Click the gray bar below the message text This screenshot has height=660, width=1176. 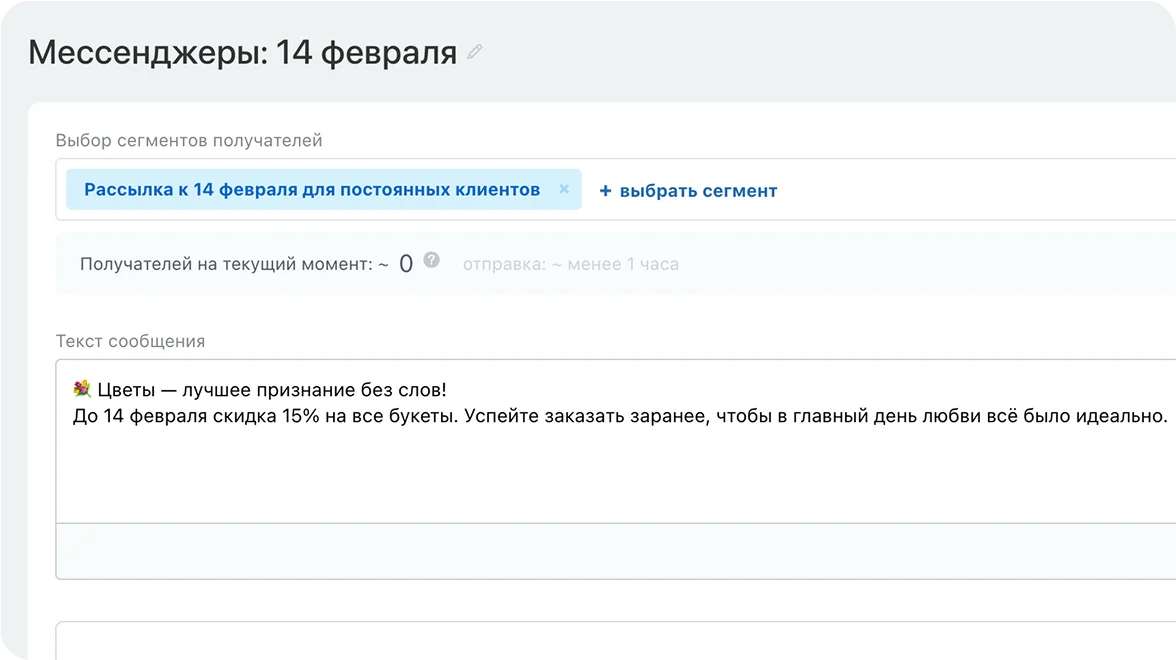616,551
